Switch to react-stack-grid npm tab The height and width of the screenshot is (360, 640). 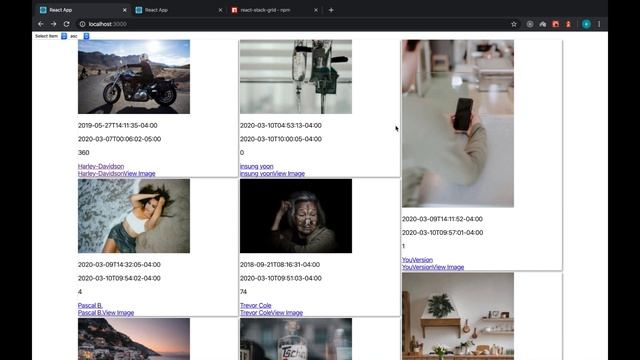[x=274, y=10]
